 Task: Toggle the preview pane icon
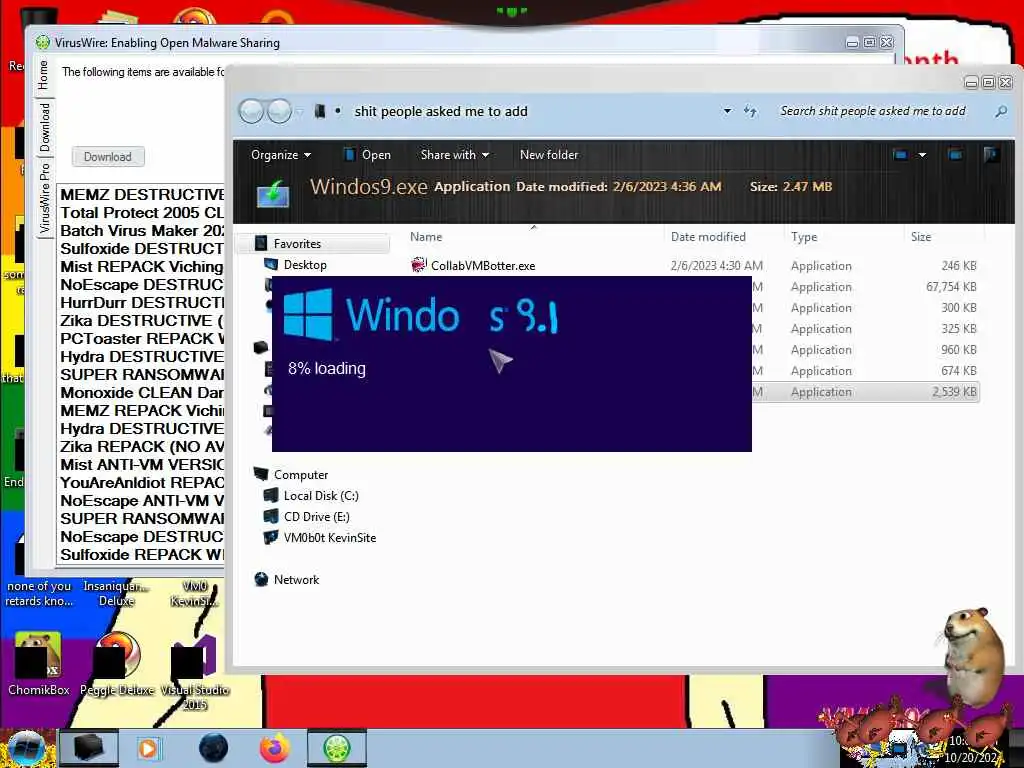[x=955, y=155]
